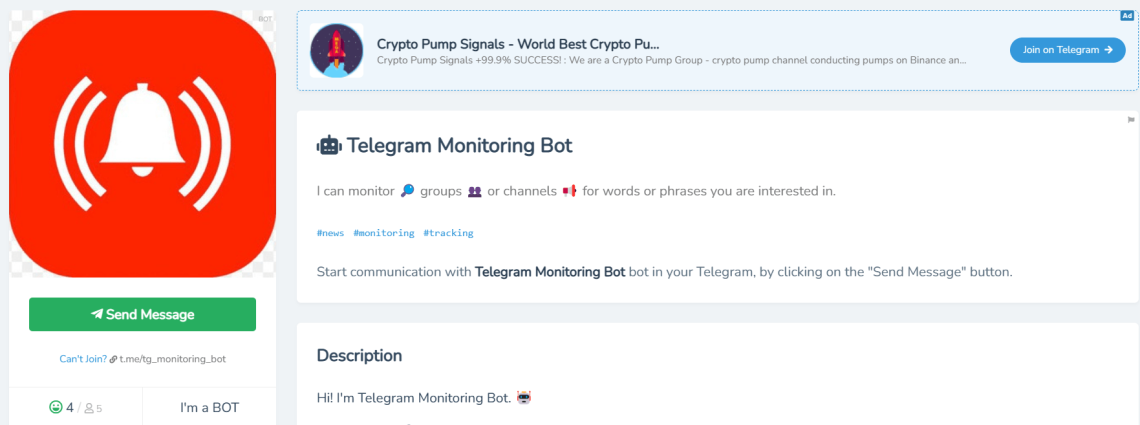Click the member count person icon

pos(89,408)
